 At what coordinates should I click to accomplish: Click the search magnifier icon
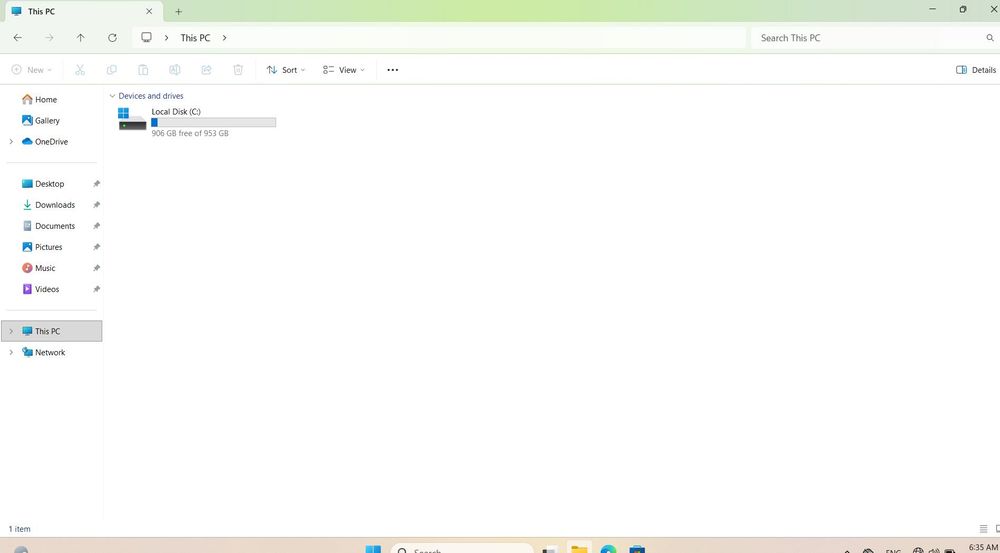(x=990, y=38)
